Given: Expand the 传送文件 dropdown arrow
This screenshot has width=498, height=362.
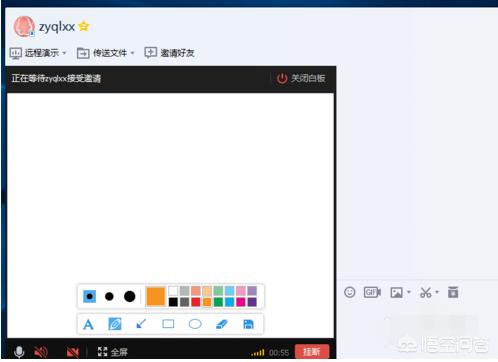Looking at the screenshot, I should pos(132,53).
